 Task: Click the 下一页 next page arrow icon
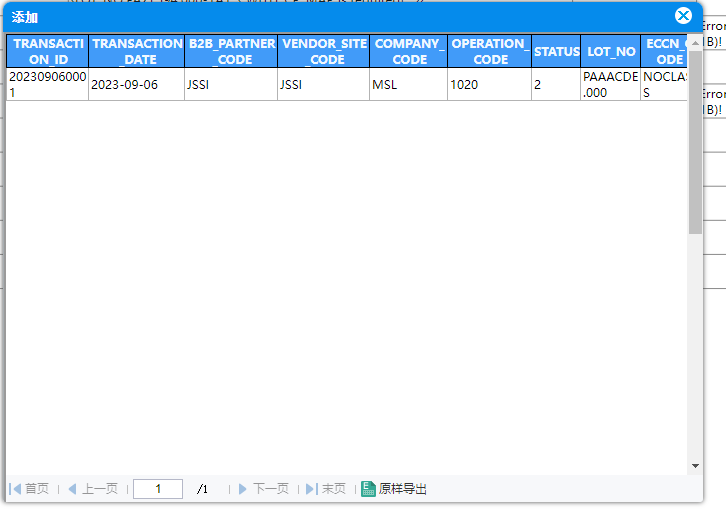click(243, 488)
